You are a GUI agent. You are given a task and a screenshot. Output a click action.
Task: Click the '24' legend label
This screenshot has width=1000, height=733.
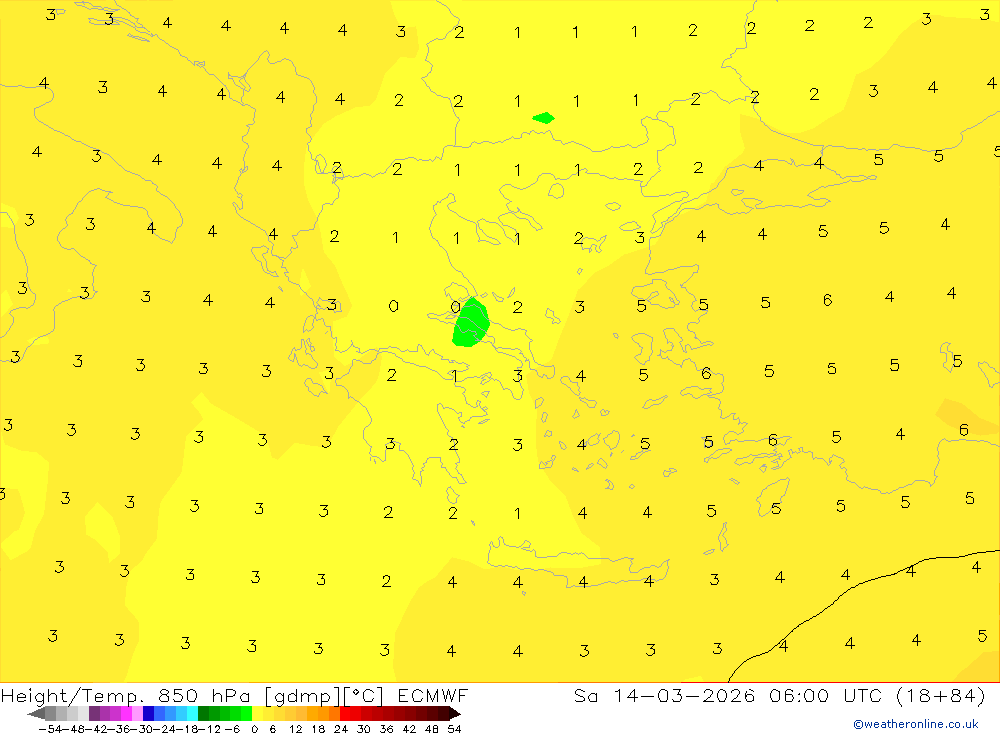(x=341, y=729)
